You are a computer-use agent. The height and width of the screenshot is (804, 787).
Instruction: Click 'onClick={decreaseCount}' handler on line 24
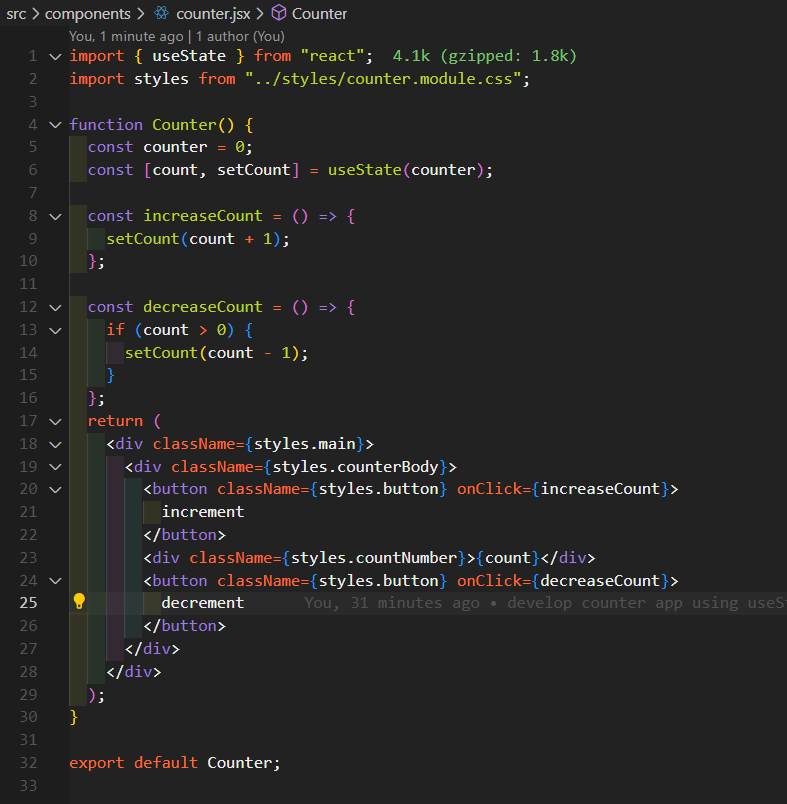pyautogui.click(x=563, y=581)
